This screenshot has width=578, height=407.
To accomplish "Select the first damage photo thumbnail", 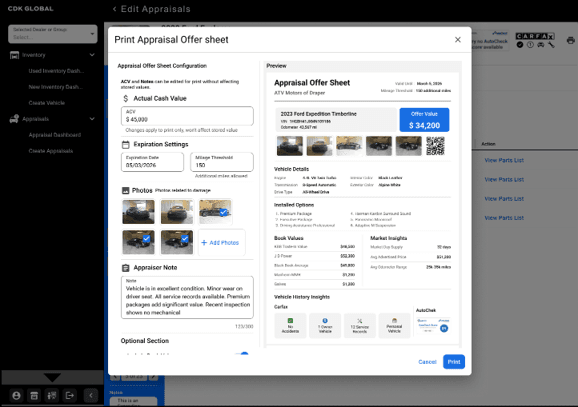I will coord(139,212).
